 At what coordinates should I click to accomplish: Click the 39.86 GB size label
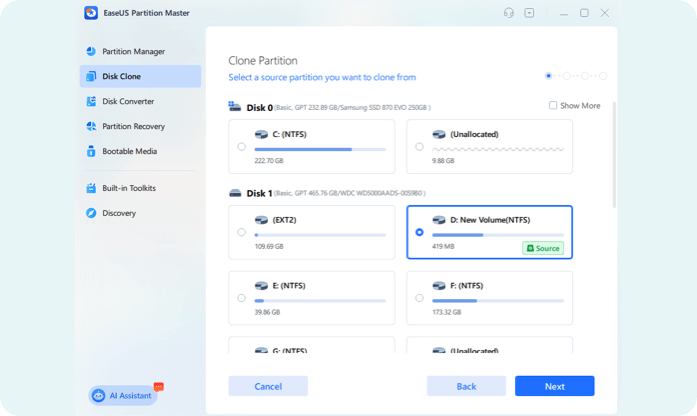(x=267, y=312)
